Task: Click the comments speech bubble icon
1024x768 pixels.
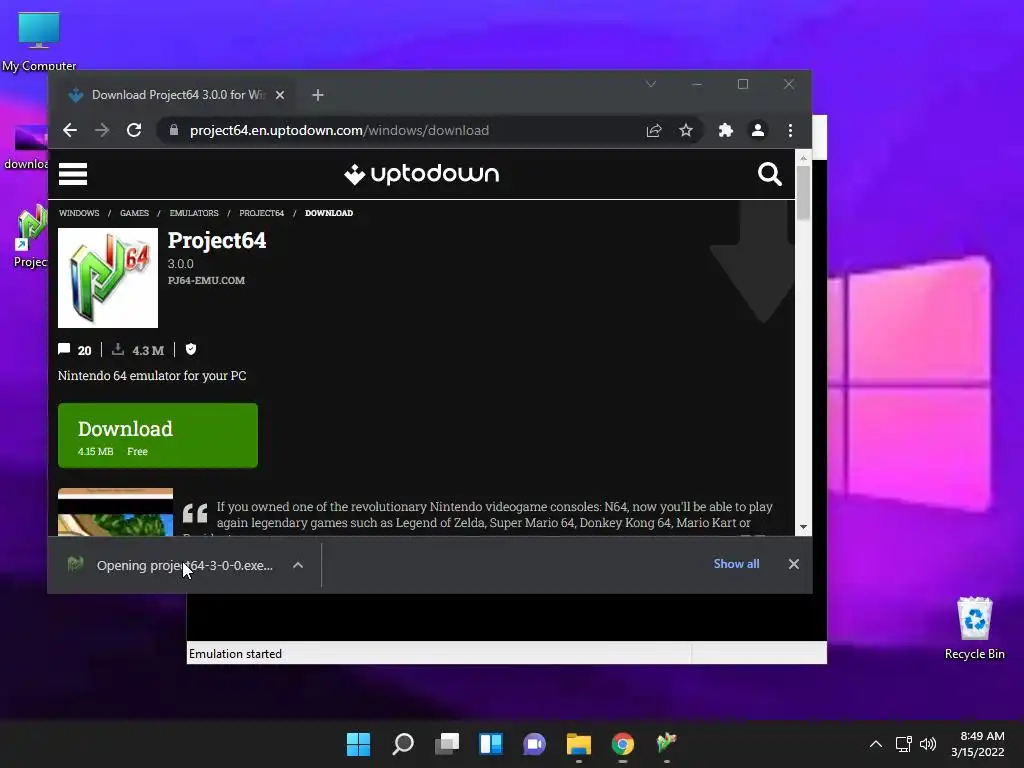Action: [x=64, y=349]
